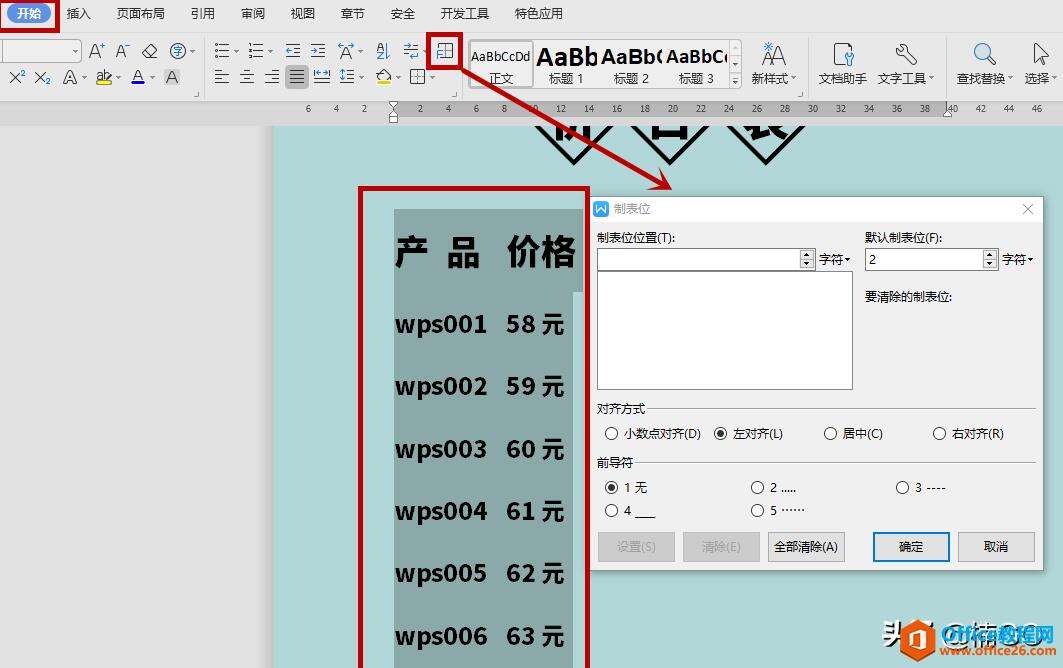
Task: Justify text alignment
Action: tap(297, 77)
